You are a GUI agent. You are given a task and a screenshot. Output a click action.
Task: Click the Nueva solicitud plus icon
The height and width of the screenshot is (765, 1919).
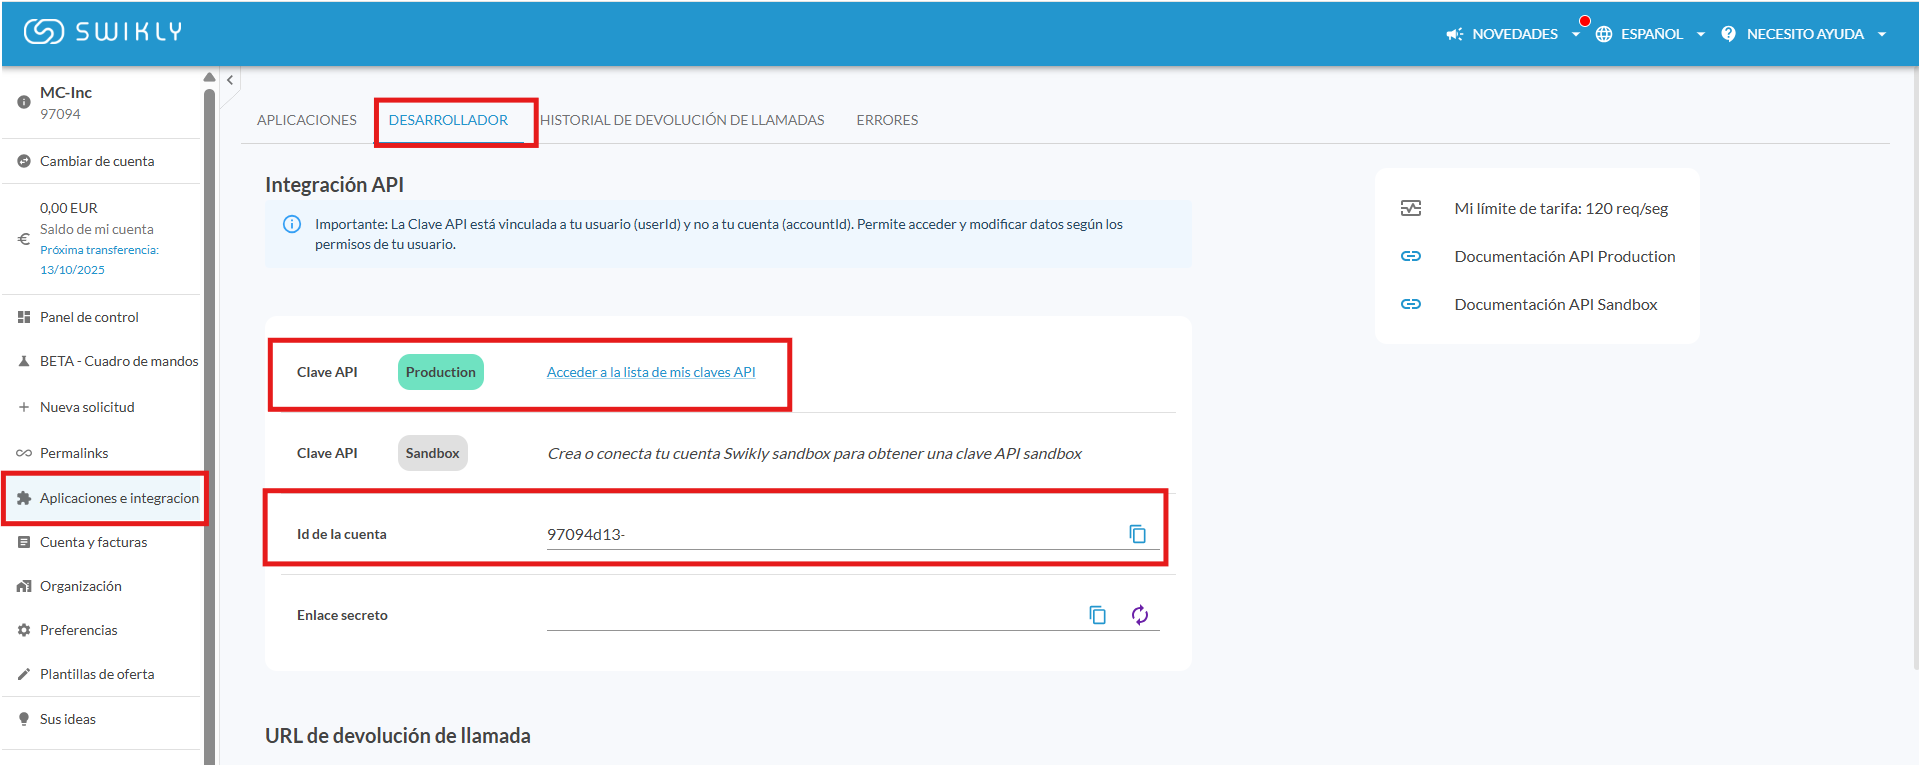click(x=24, y=407)
